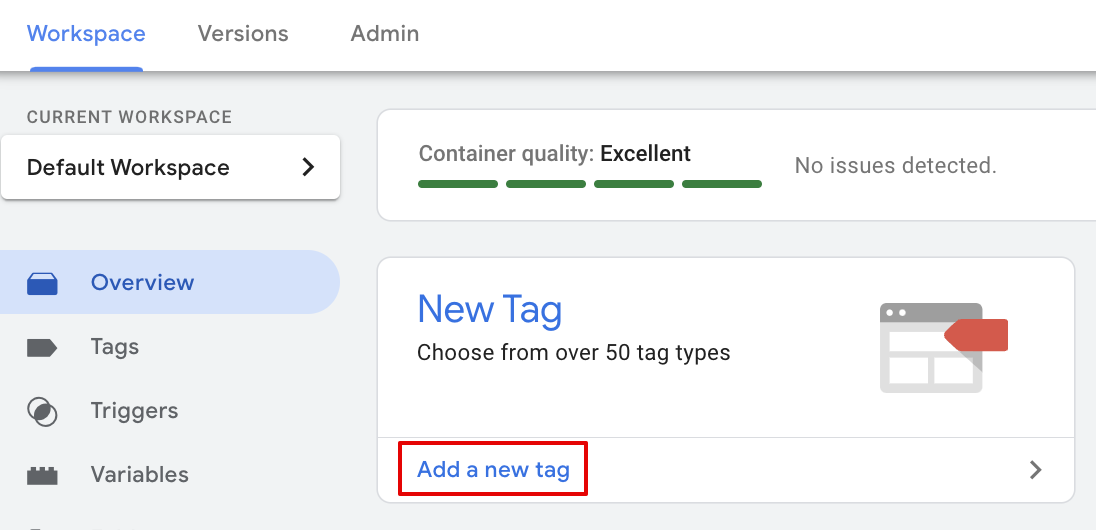Open the Tags text item in sidebar
This screenshot has width=1096, height=530.
click(x=115, y=347)
